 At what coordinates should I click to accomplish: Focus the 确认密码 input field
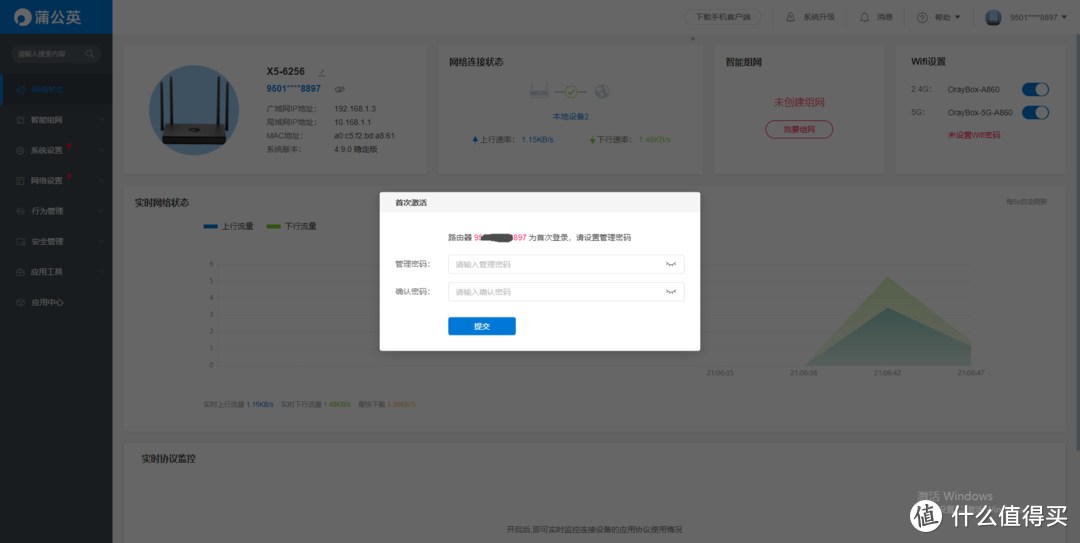pyautogui.click(x=566, y=291)
